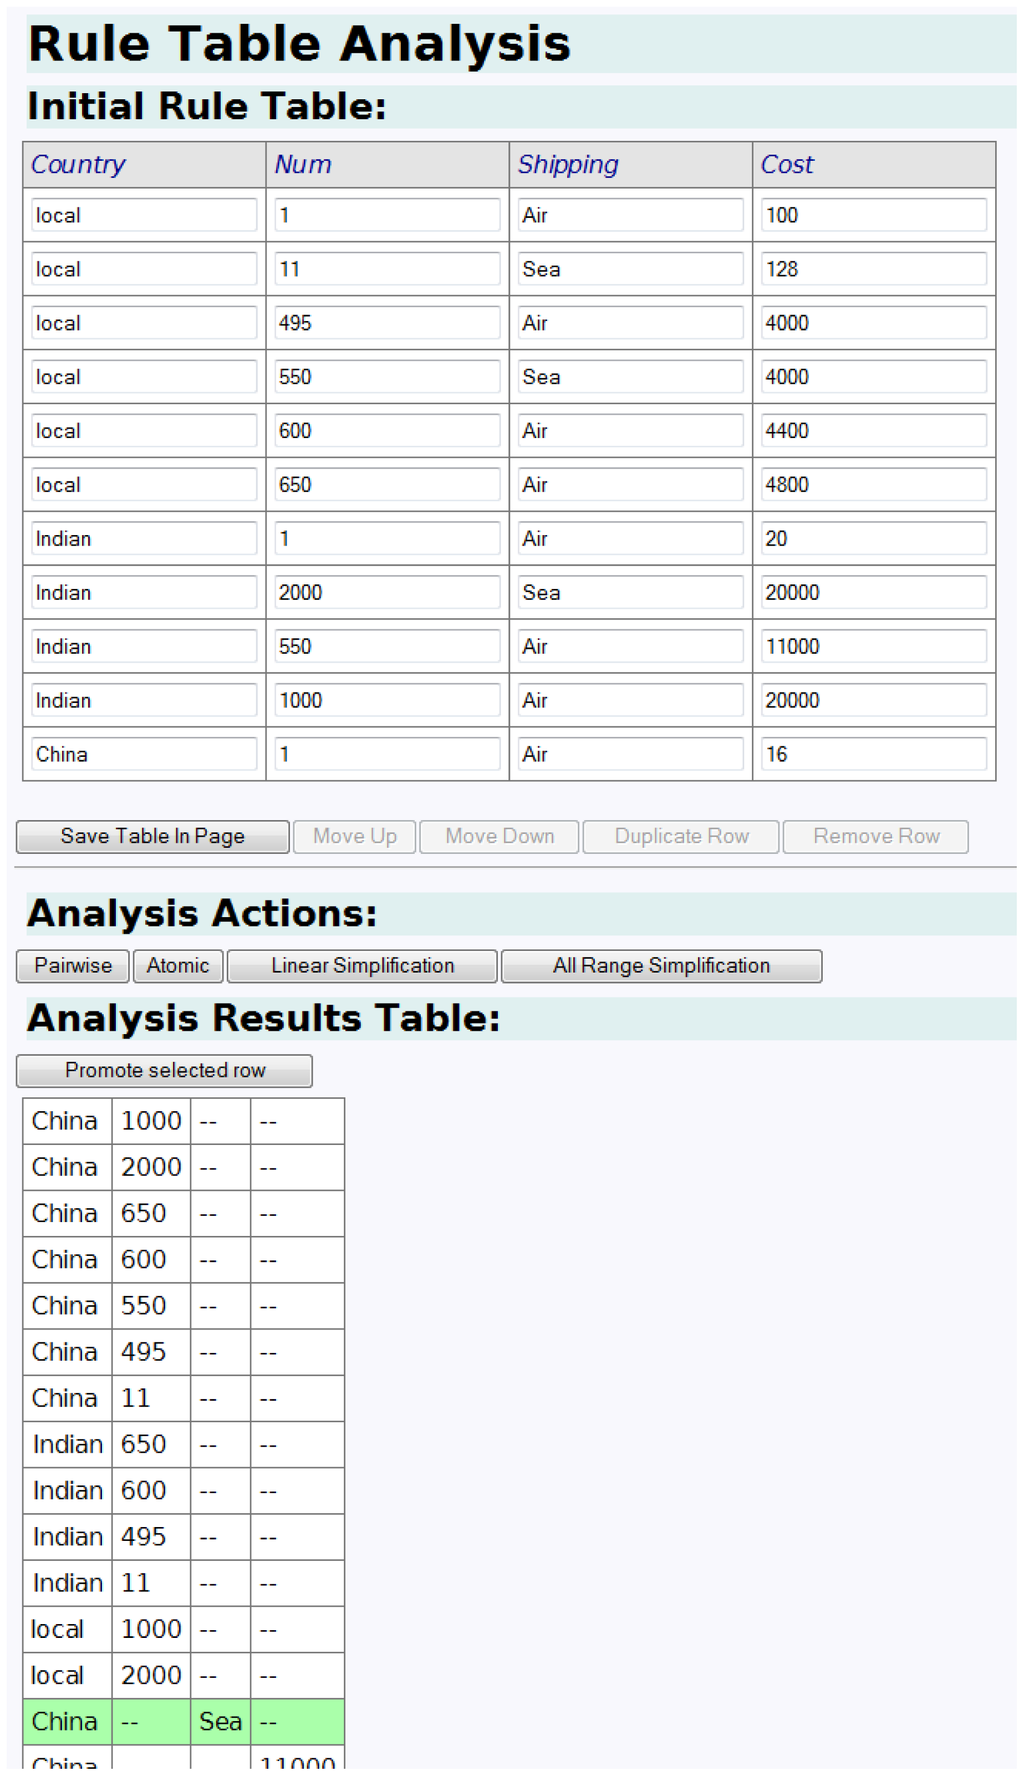Image resolution: width=1024 pixels, height=1776 pixels.
Task: Sort by the Country column header
Action: point(78,165)
